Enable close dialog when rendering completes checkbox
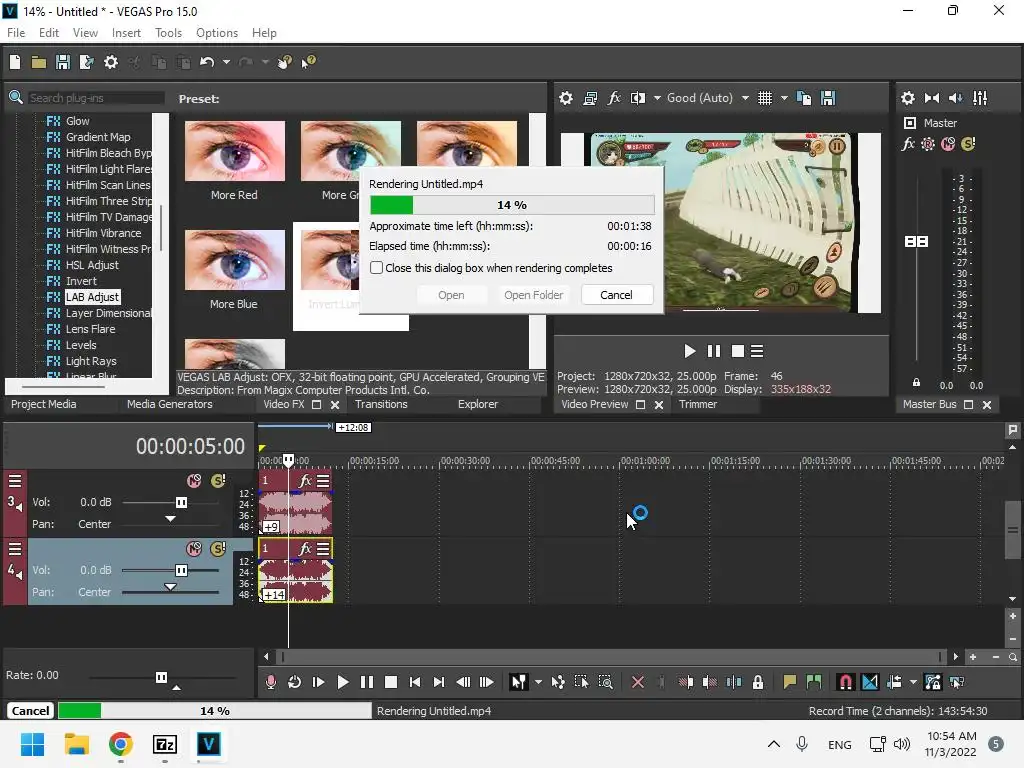1024x768 pixels. tap(376, 268)
